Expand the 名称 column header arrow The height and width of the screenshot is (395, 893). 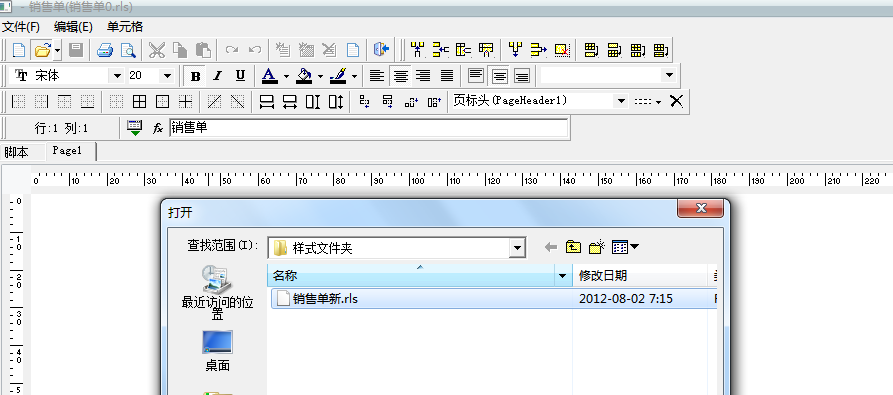click(x=564, y=276)
